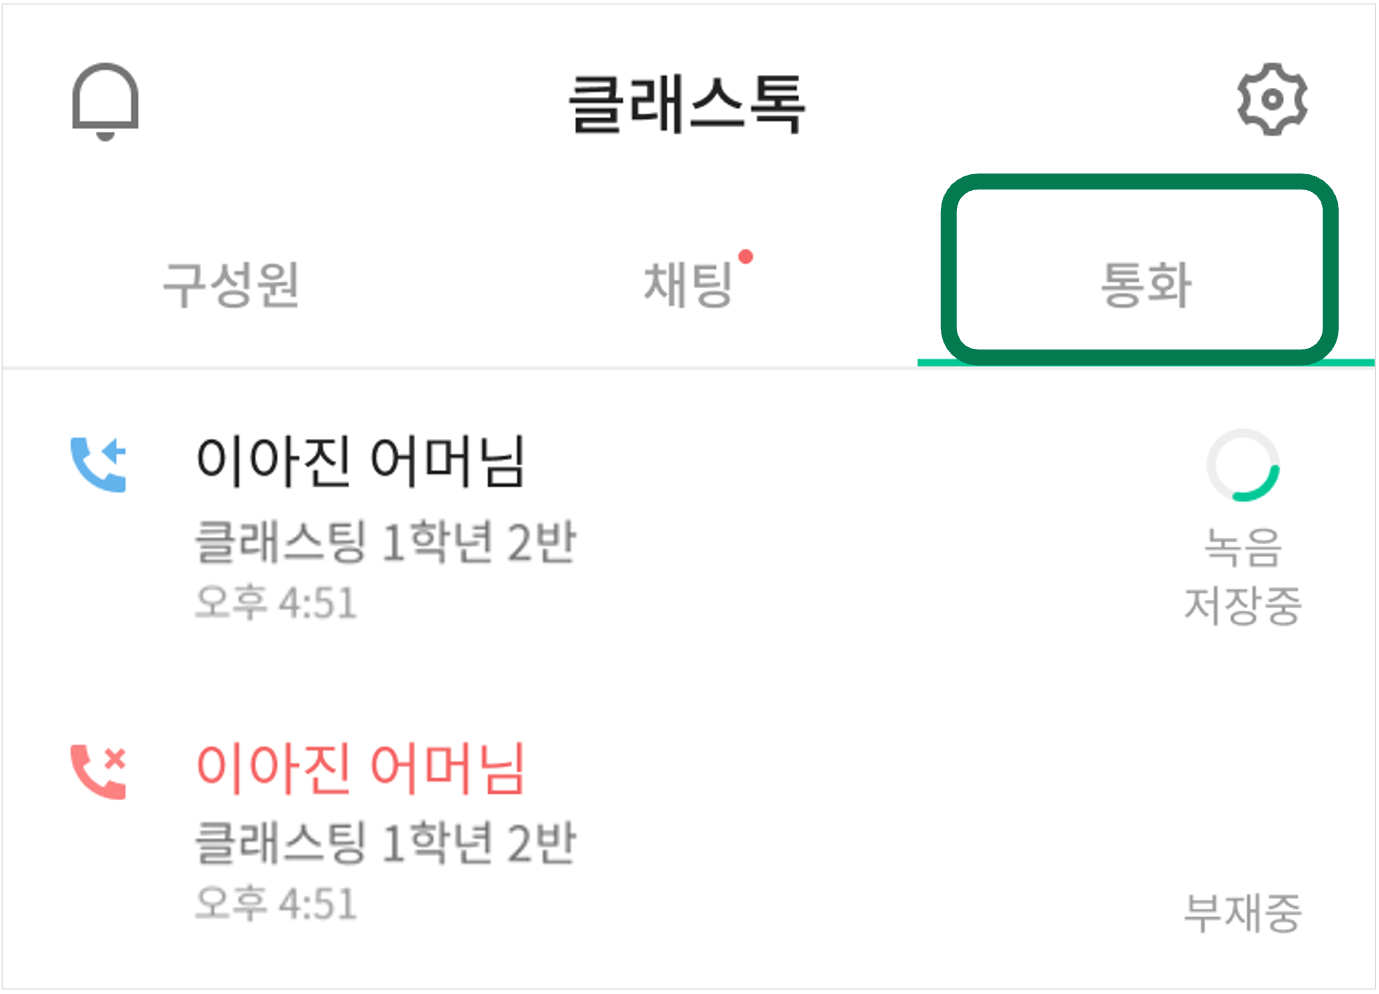Switch to the 채팅 tab
Viewport: 1379px width, 994px height.
click(x=688, y=284)
